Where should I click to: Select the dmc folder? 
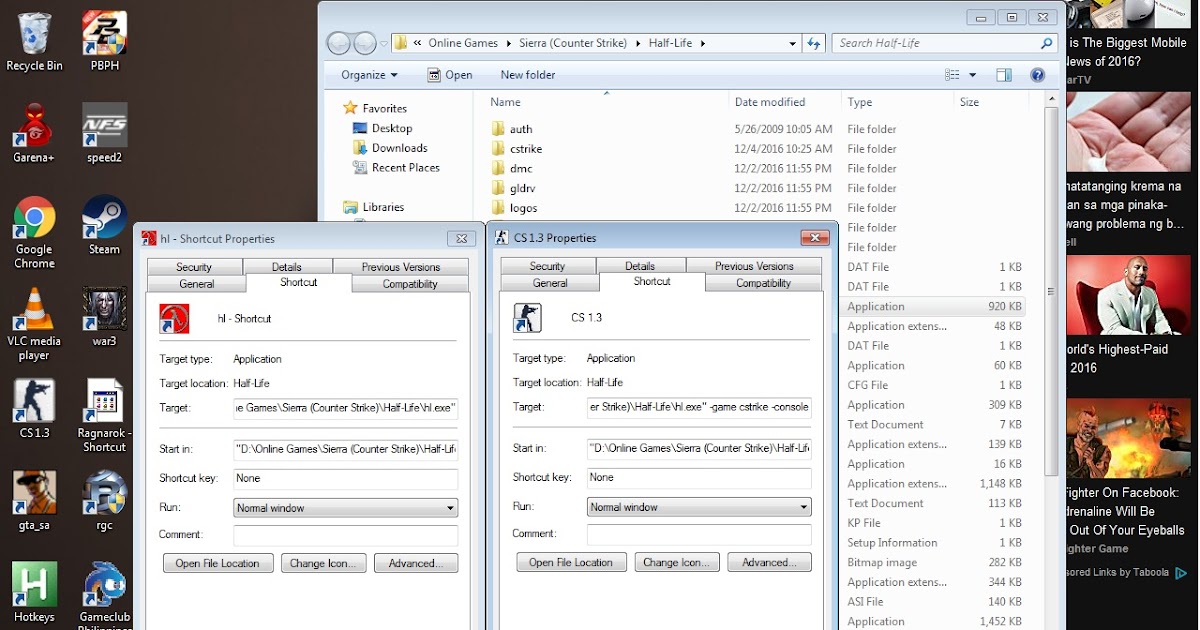512,168
